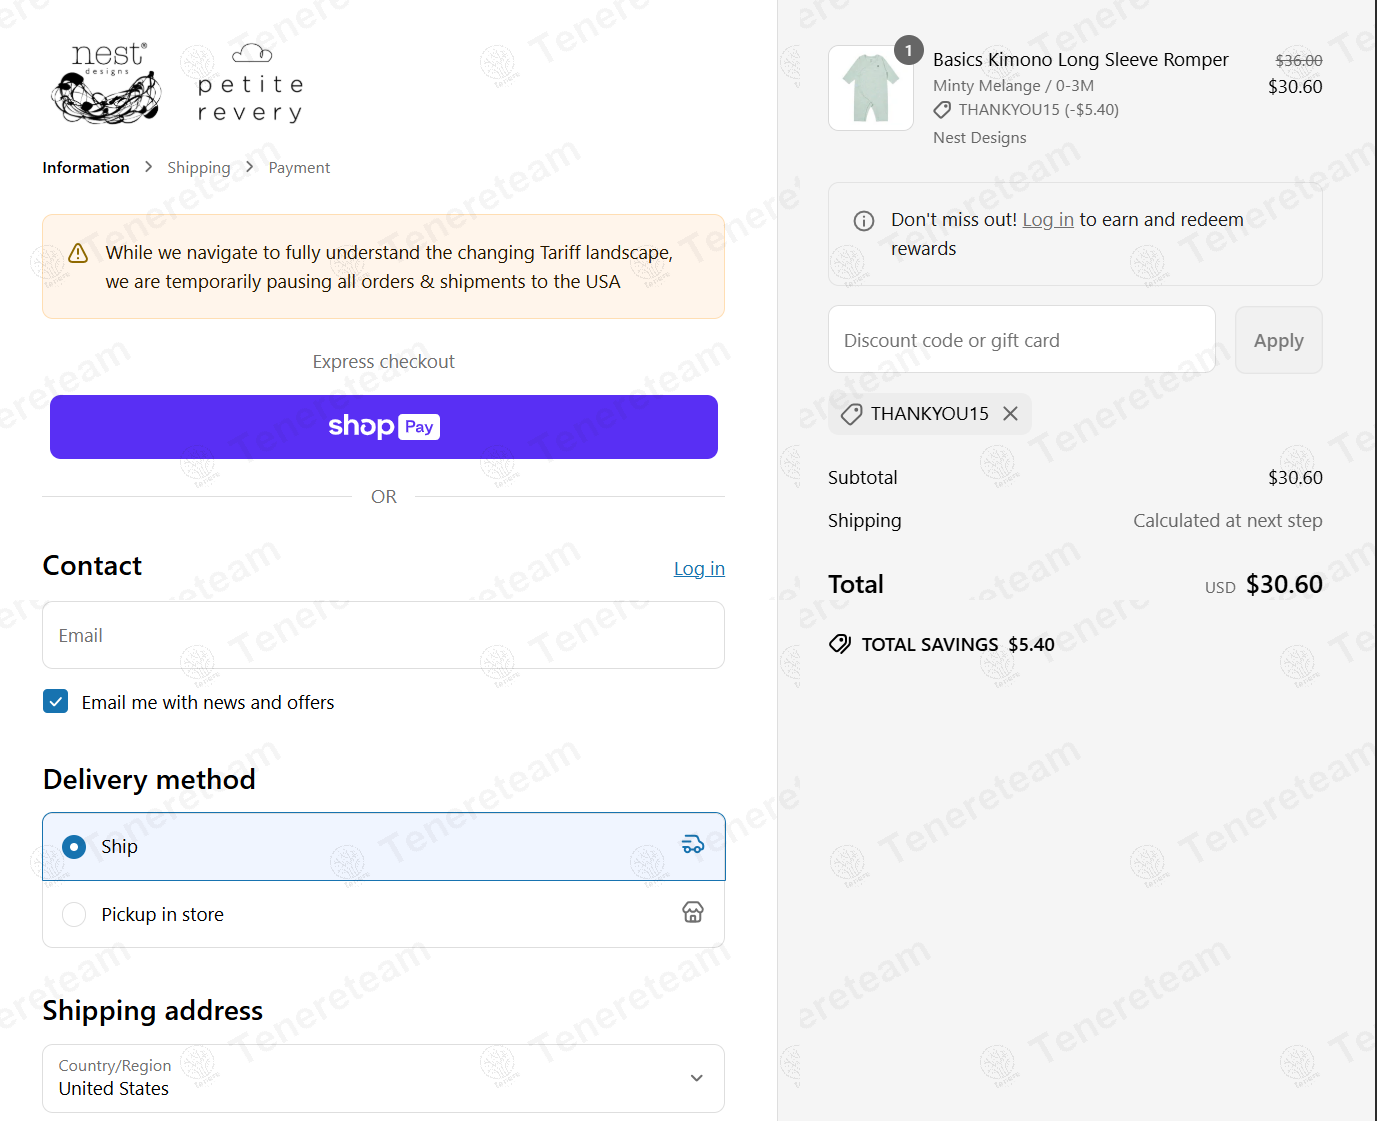The image size is (1377, 1121).
Task: Pay with Shop Pay express checkout
Action: click(x=384, y=427)
